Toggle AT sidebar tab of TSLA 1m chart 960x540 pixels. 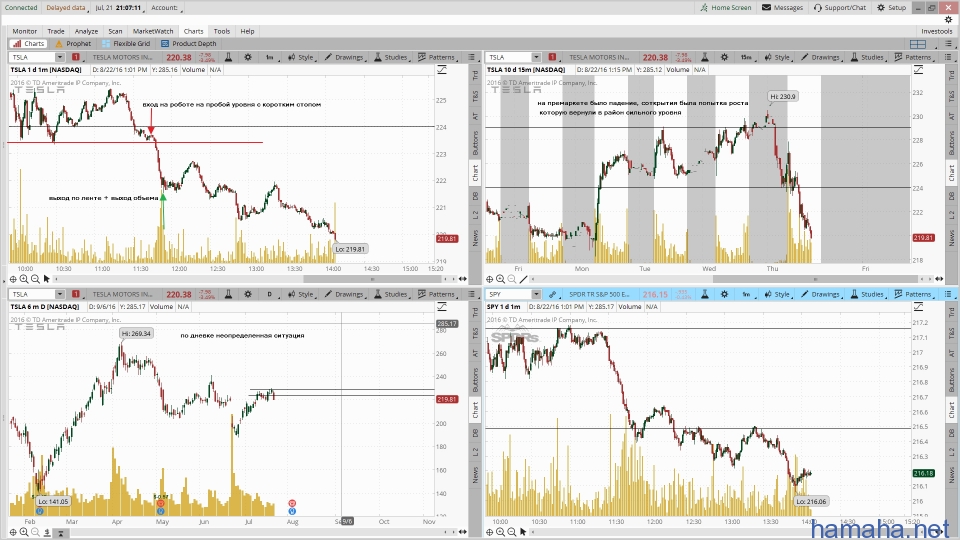pyautogui.click(x=475, y=116)
